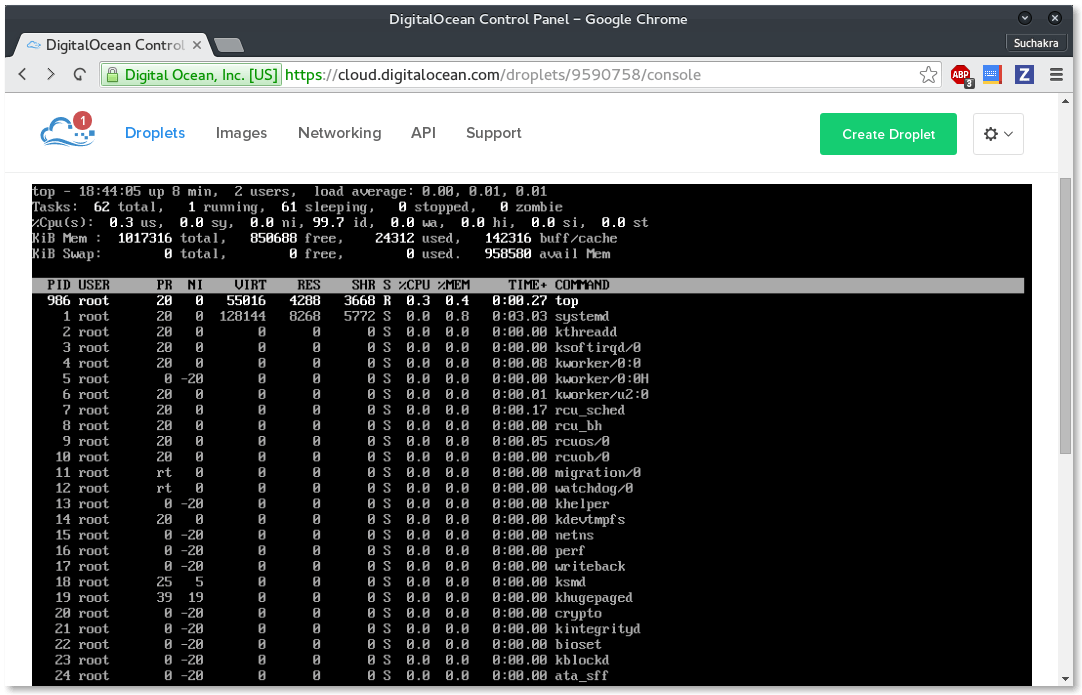Screen dimensions: 1082x695
Task: Open the Chrome hamburger menu
Action: coord(1056,75)
